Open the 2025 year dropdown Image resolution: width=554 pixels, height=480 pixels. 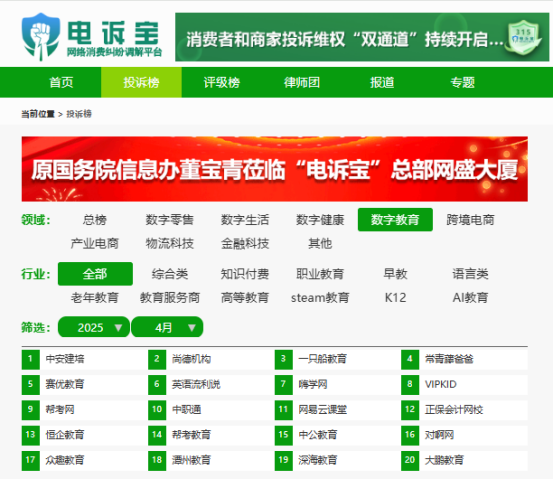click(x=94, y=327)
